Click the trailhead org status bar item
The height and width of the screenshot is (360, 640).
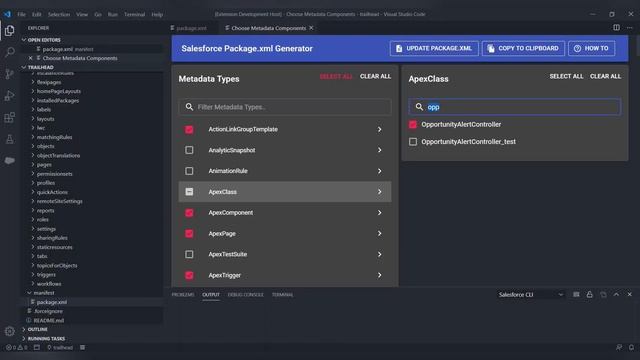[60, 347]
